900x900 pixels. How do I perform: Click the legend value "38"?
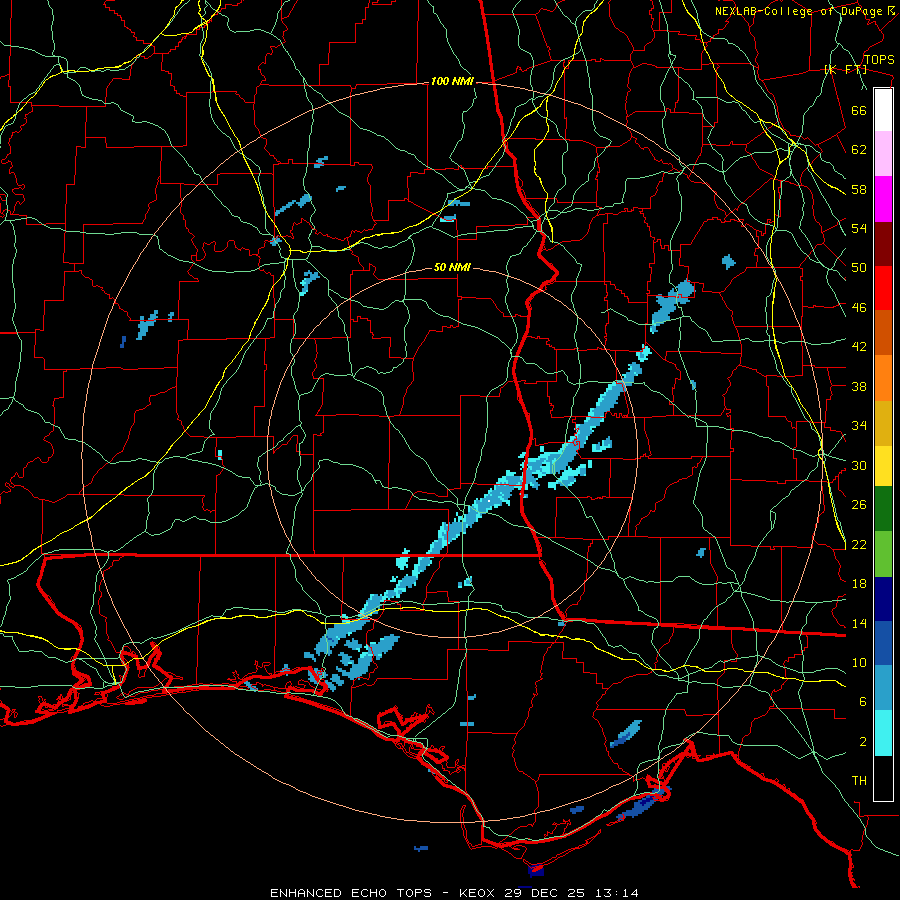859,386
